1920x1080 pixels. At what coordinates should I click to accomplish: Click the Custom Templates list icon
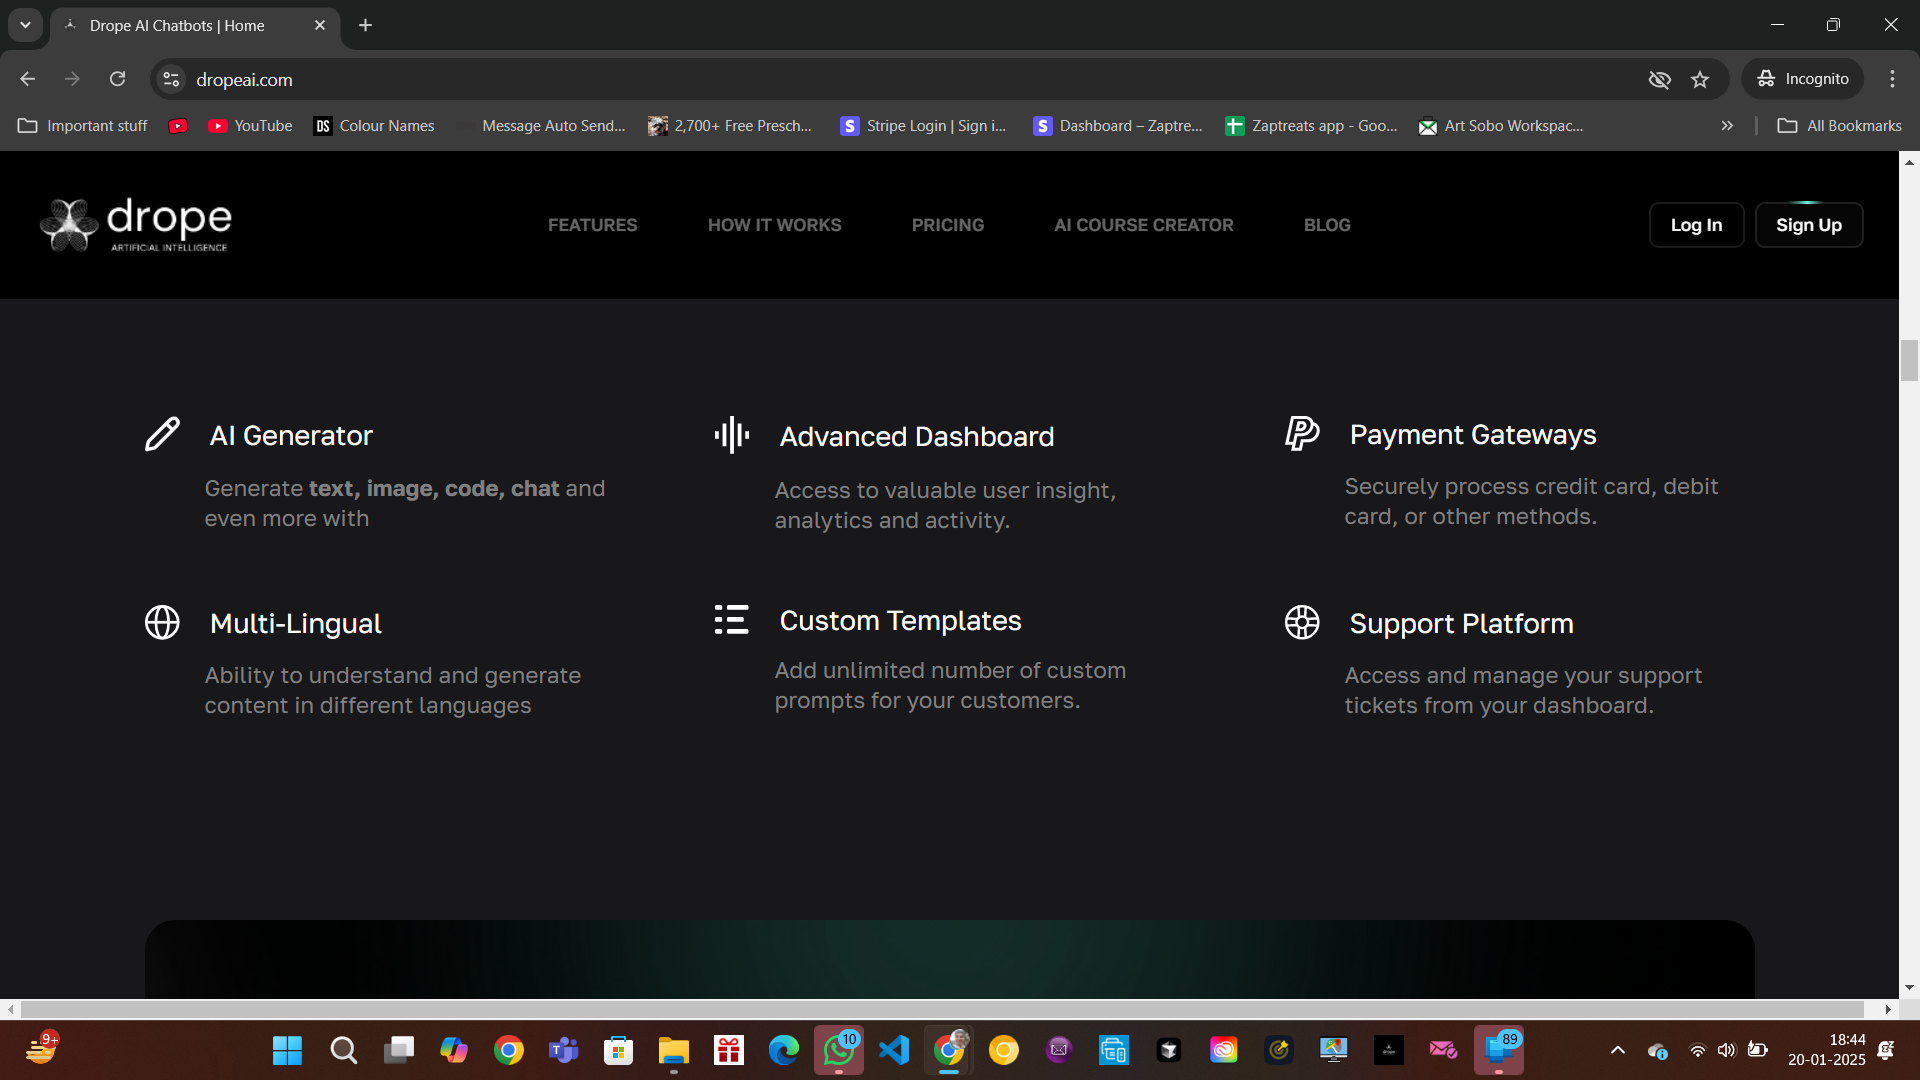(x=732, y=620)
